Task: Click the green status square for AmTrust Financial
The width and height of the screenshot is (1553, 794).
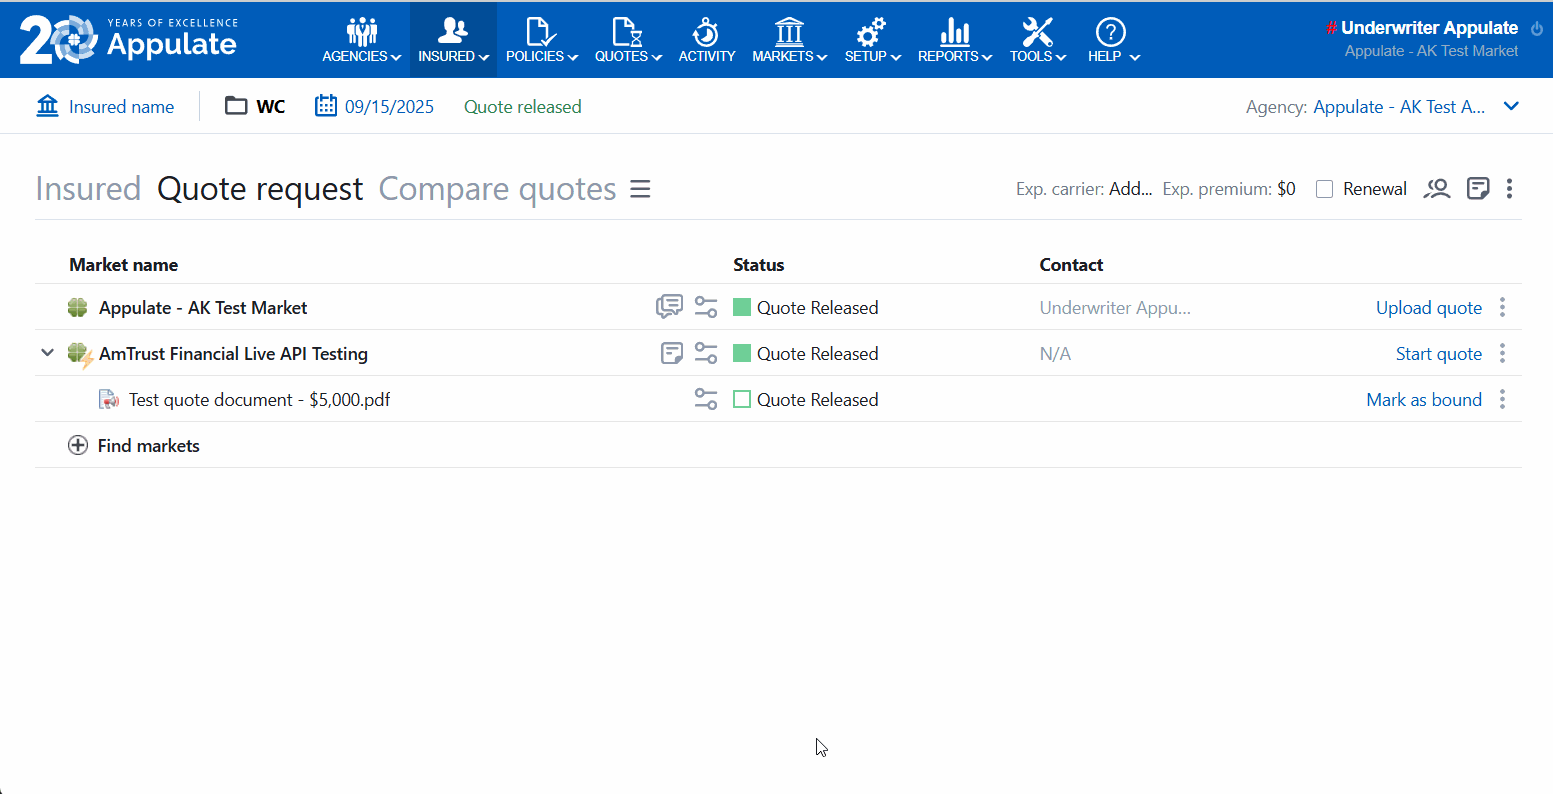Action: pos(742,353)
